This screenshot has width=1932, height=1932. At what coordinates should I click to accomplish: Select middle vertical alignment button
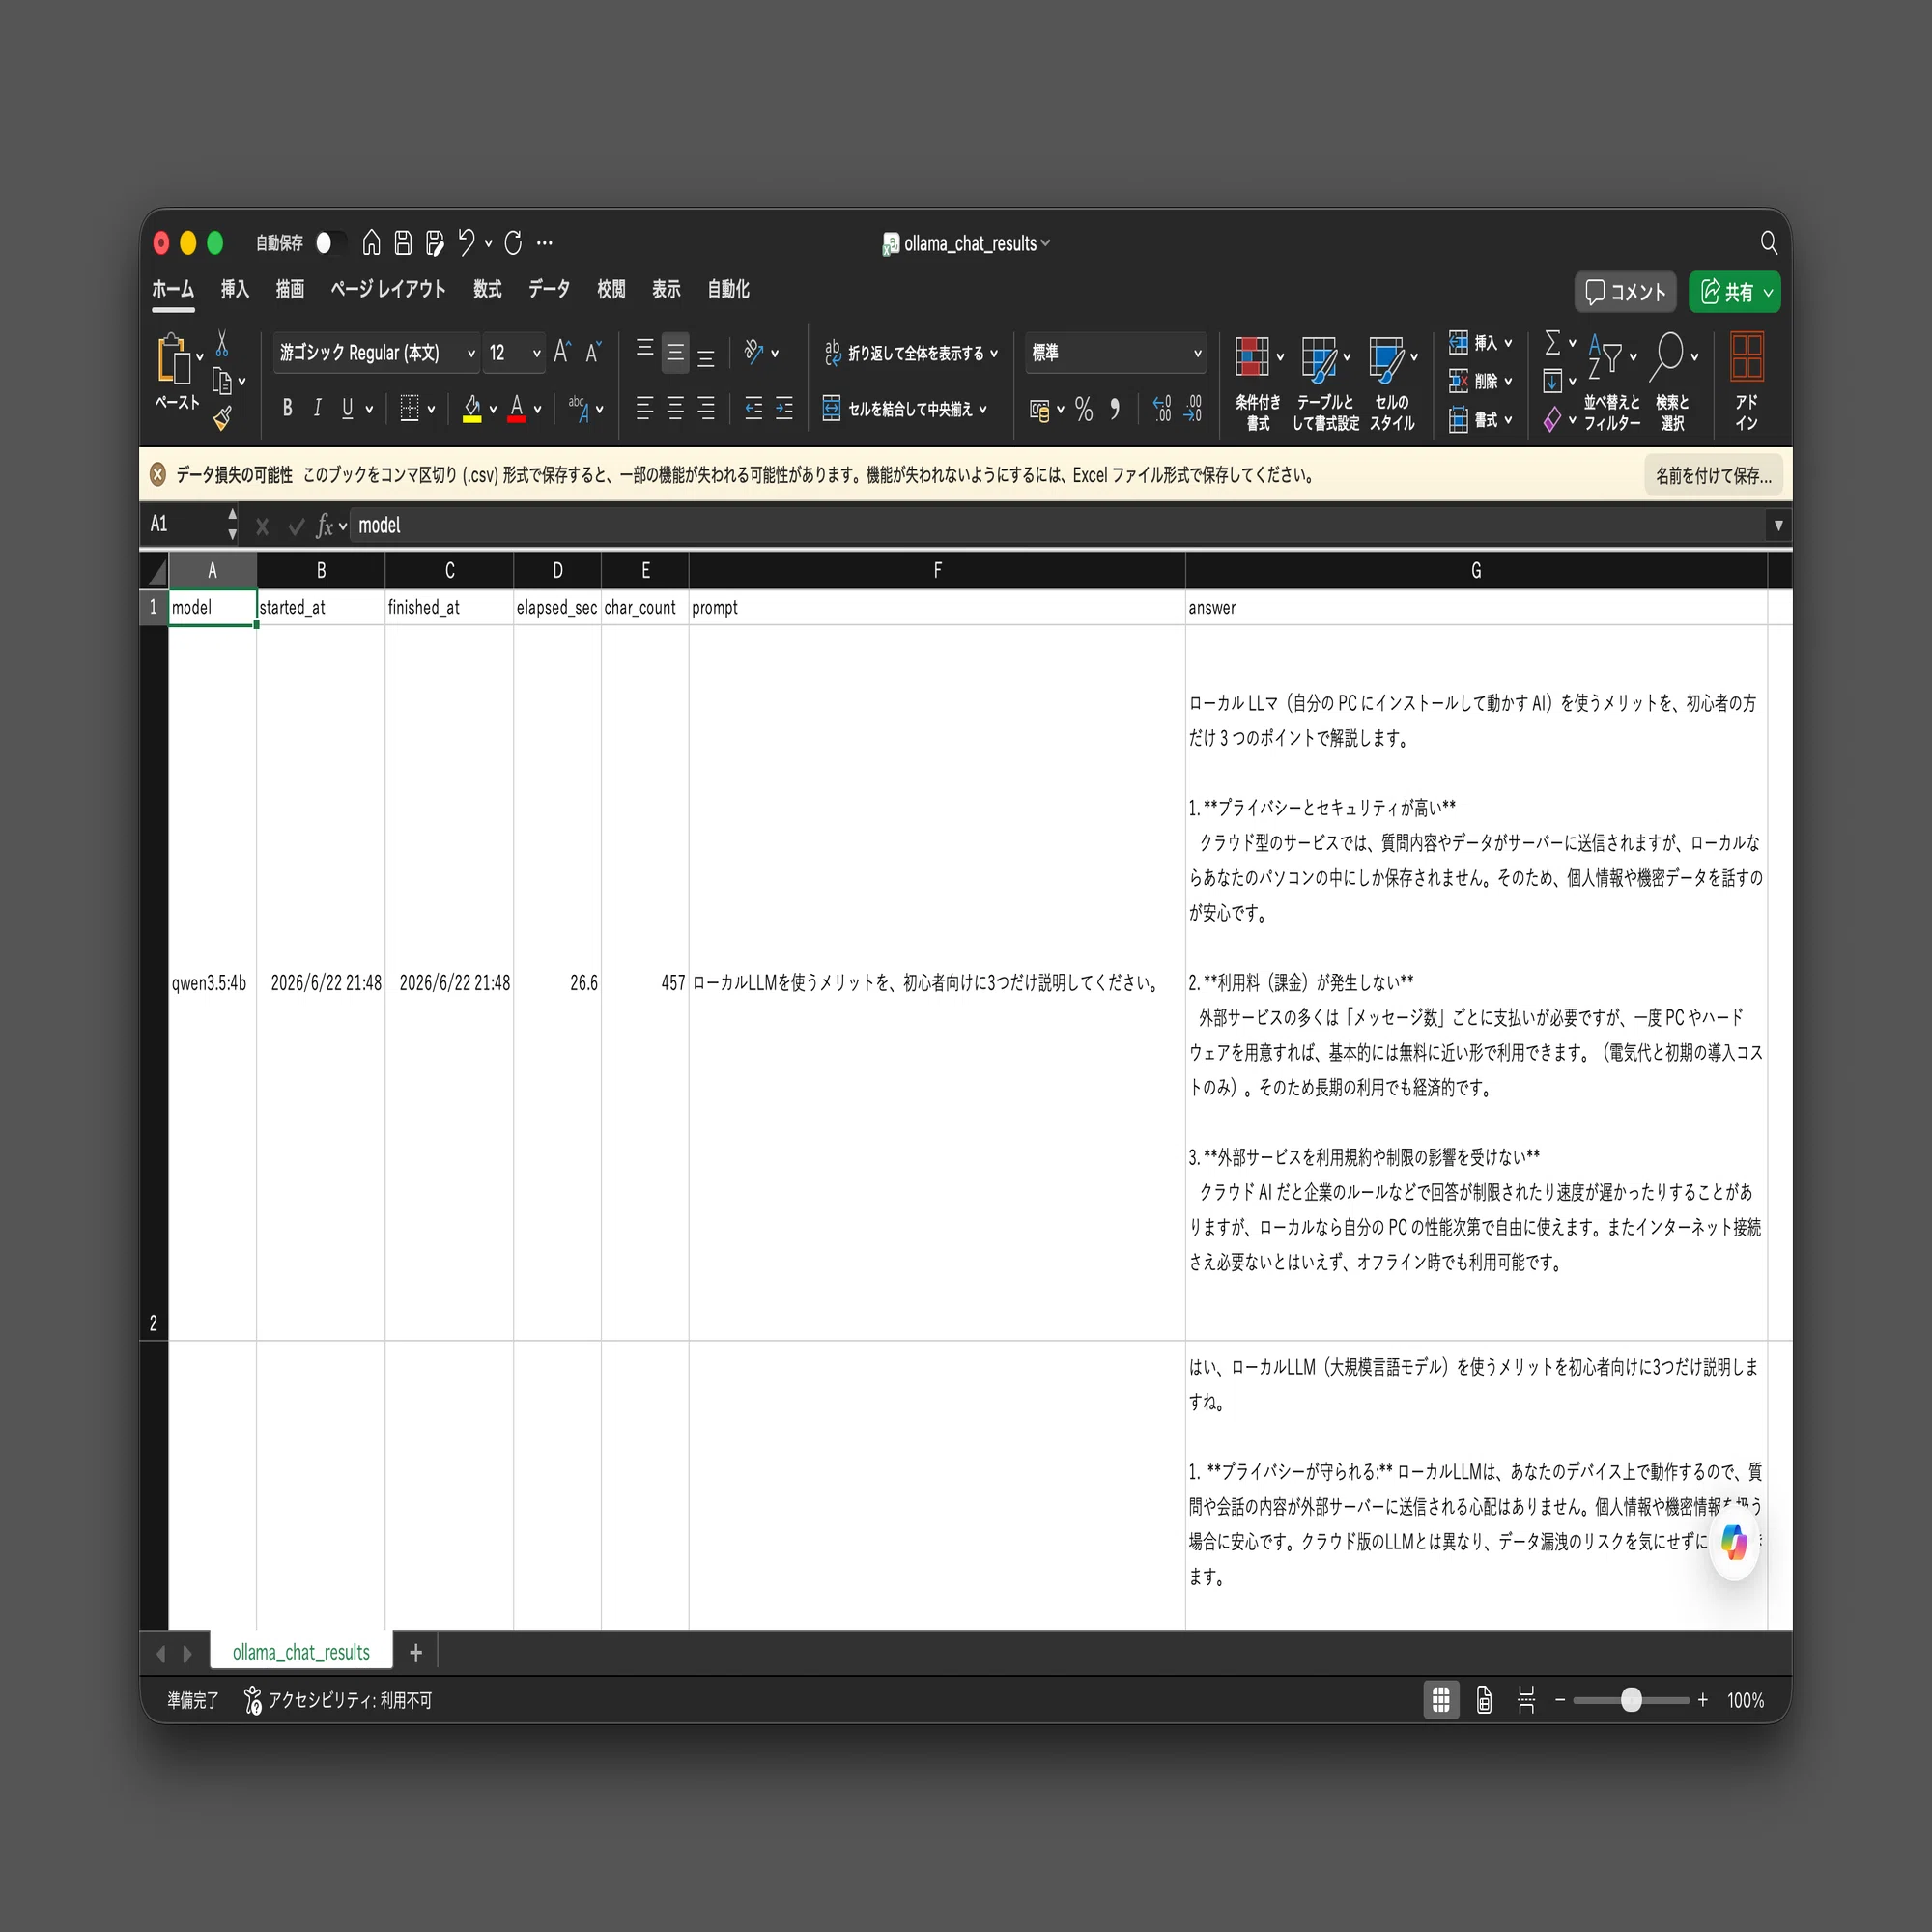point(675,353)
